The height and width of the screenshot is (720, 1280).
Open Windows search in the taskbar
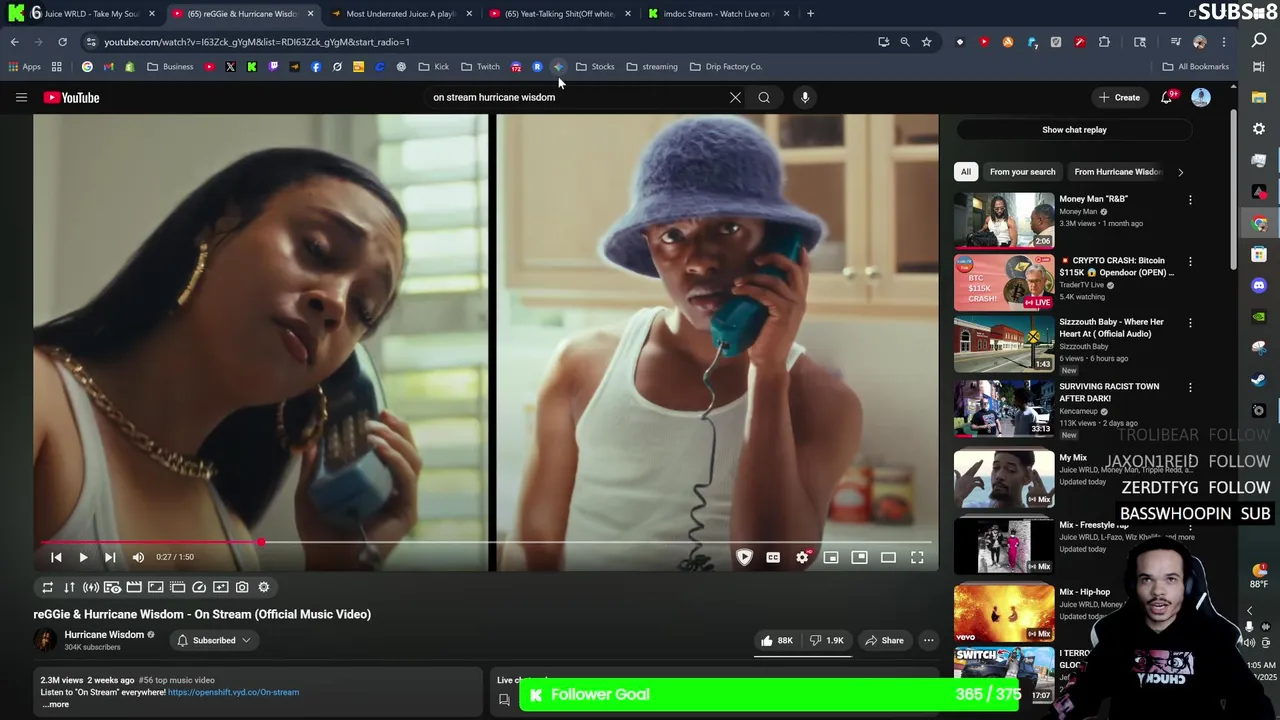coord(1259,40)
